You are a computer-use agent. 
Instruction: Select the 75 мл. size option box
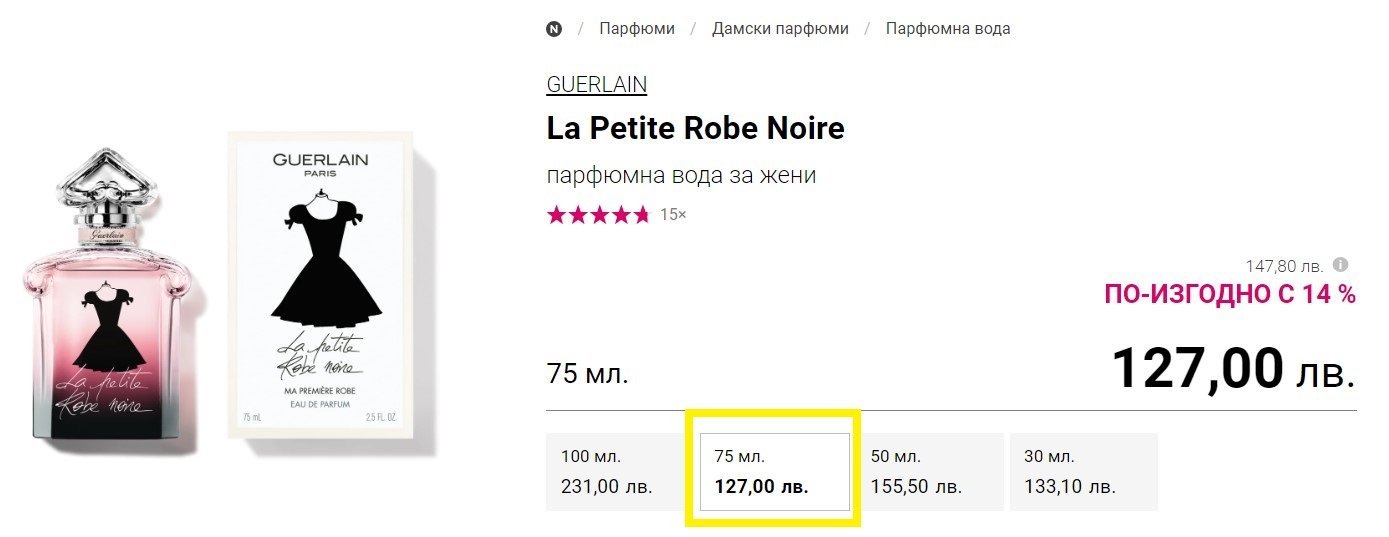coord(774,472)
